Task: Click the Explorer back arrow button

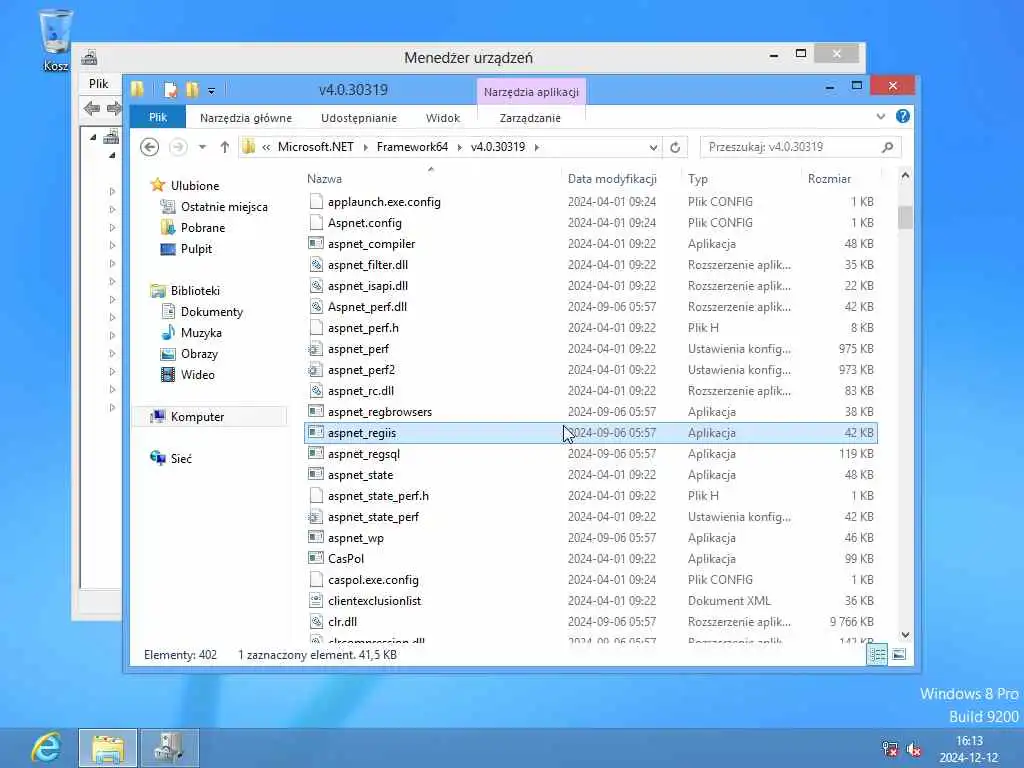Action: [x=150, y=147]
